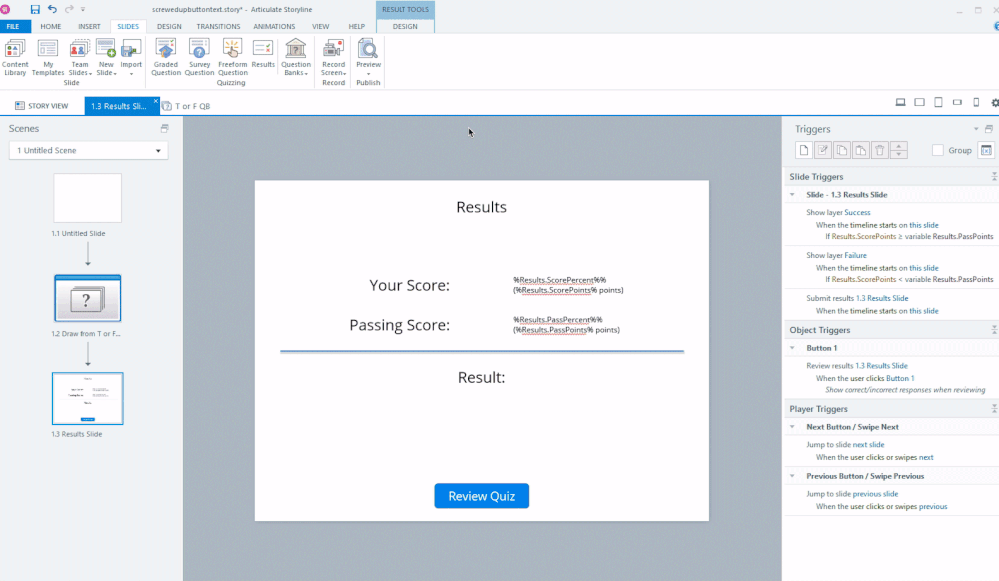The width and height of the screenshot is (999, 581).
Task: Select the 1.2 Draw from T or F thumbnail
Action: pyautogui.click(x=87, y=298)
